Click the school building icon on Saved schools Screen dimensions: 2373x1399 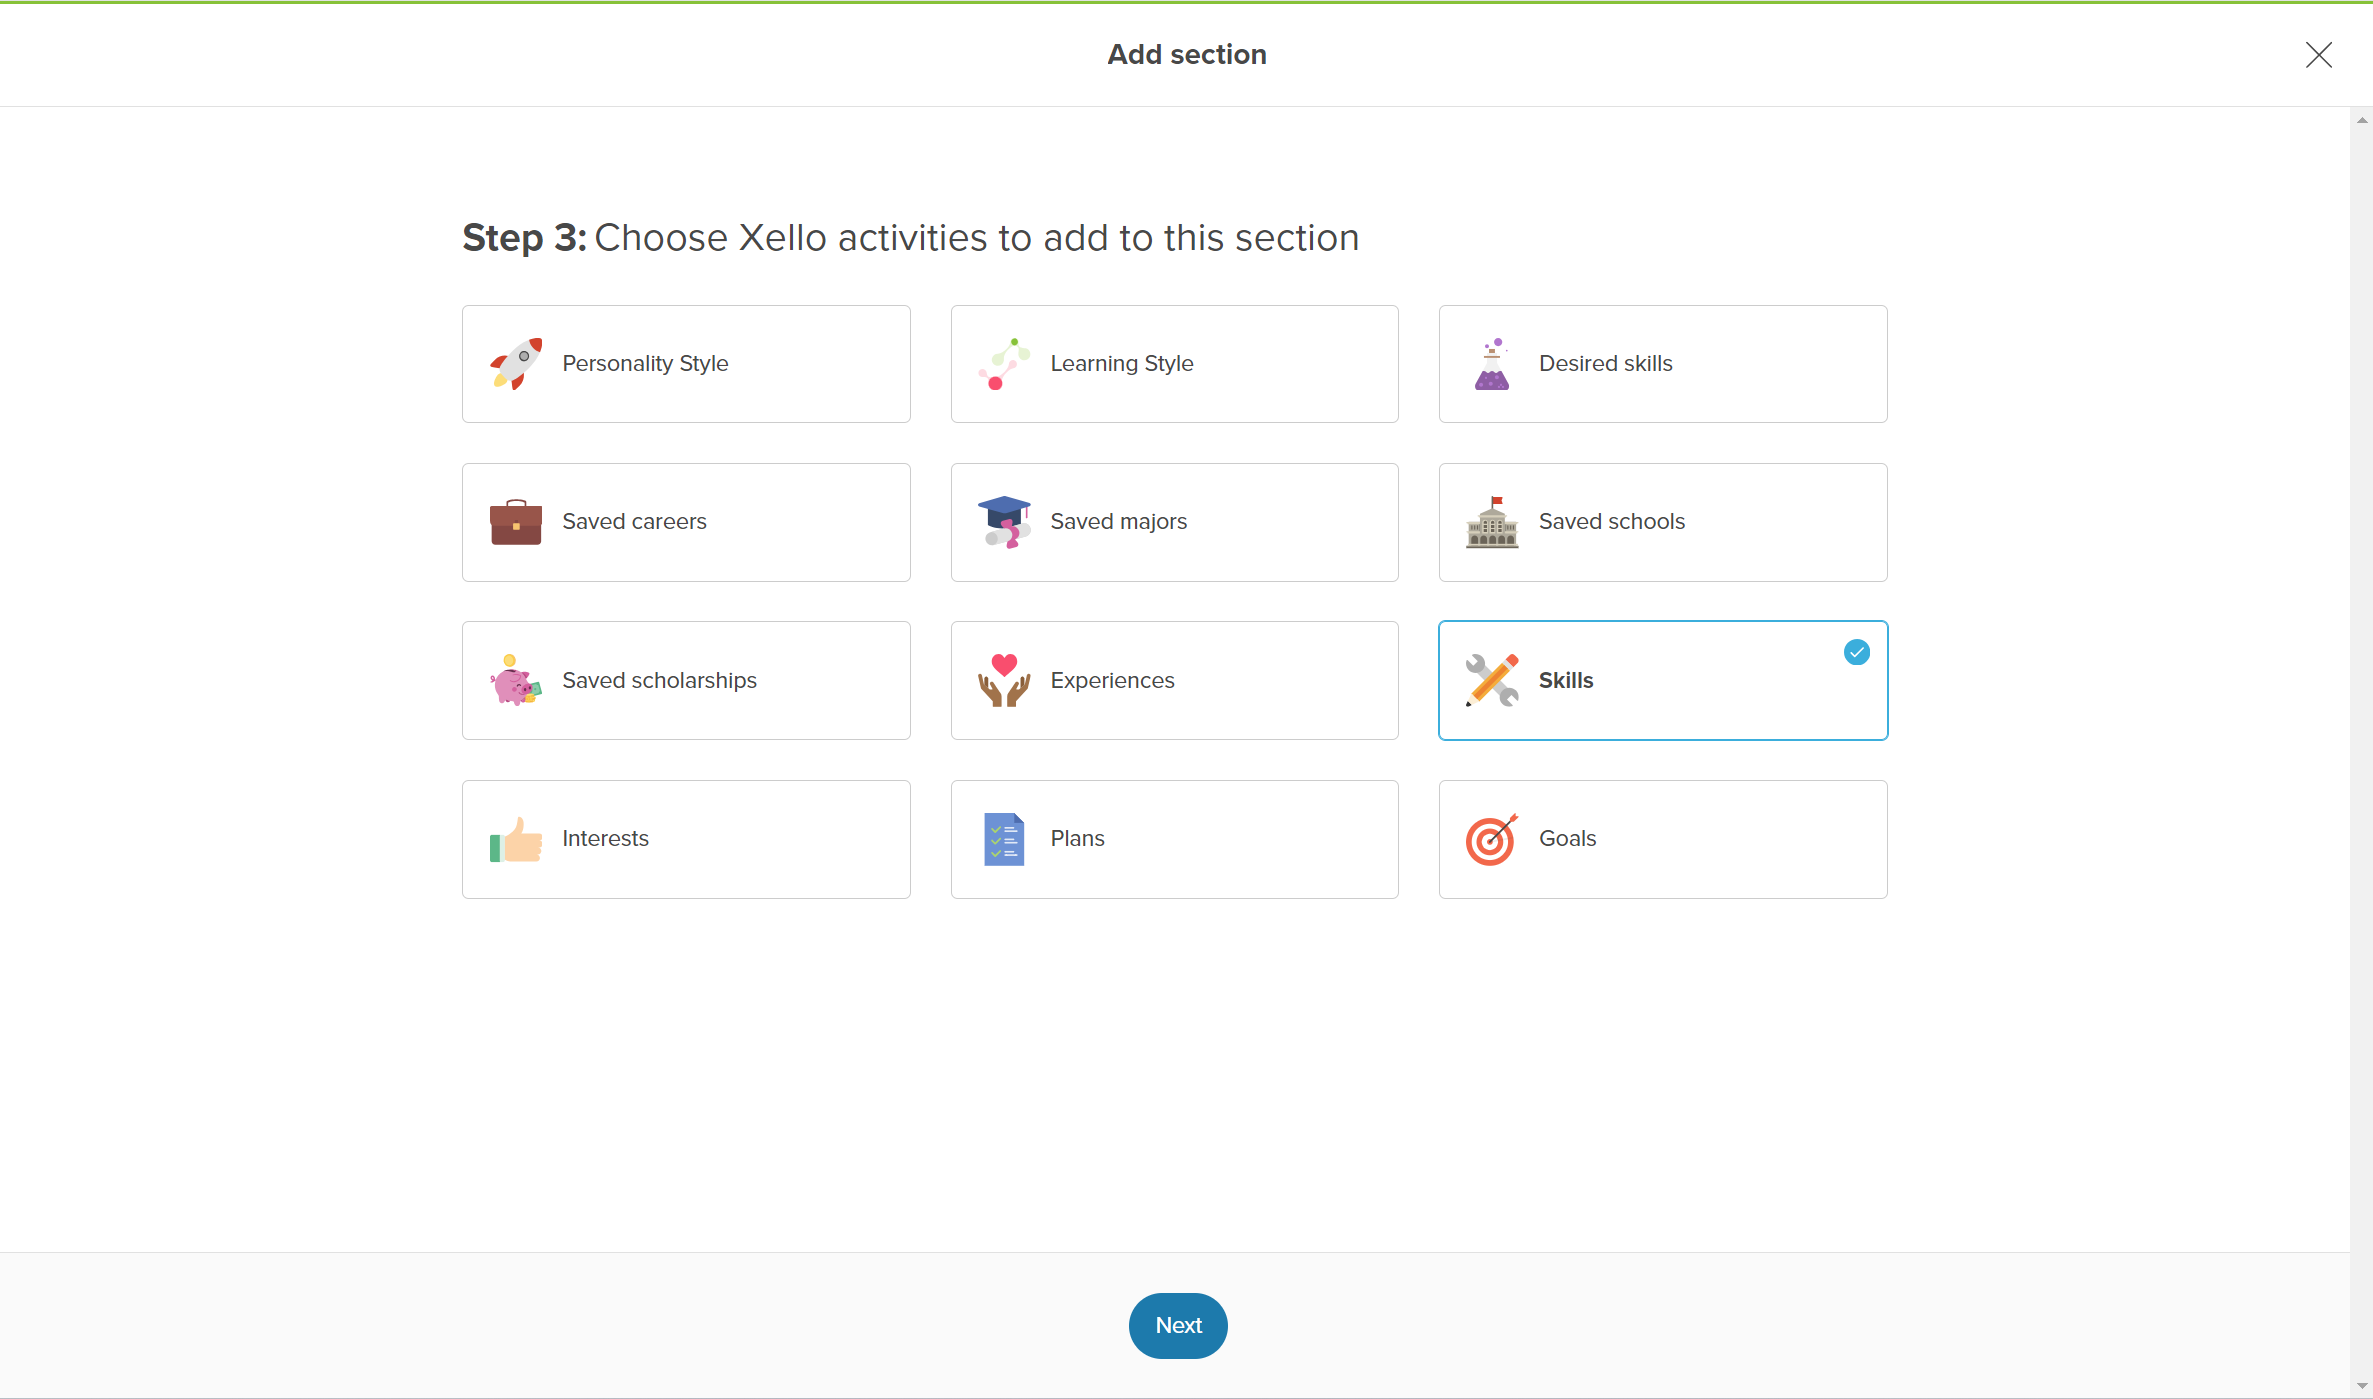(1491, 521)
